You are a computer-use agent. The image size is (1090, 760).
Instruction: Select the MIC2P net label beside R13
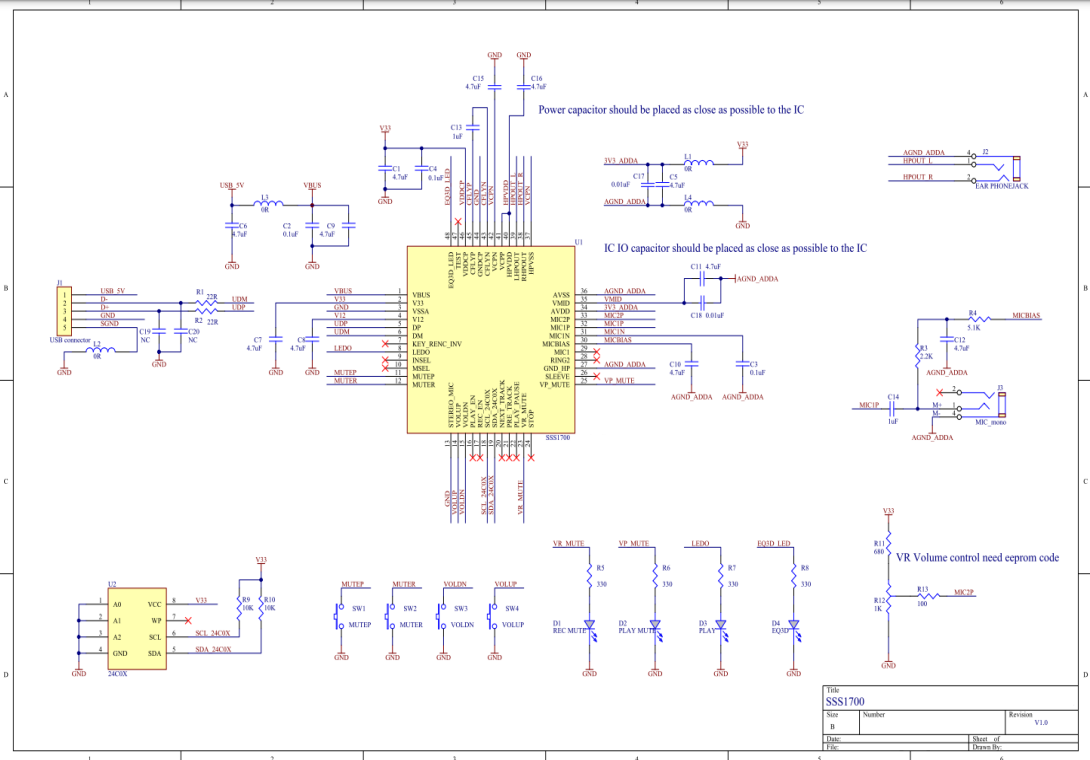click(x=963, y=592)
